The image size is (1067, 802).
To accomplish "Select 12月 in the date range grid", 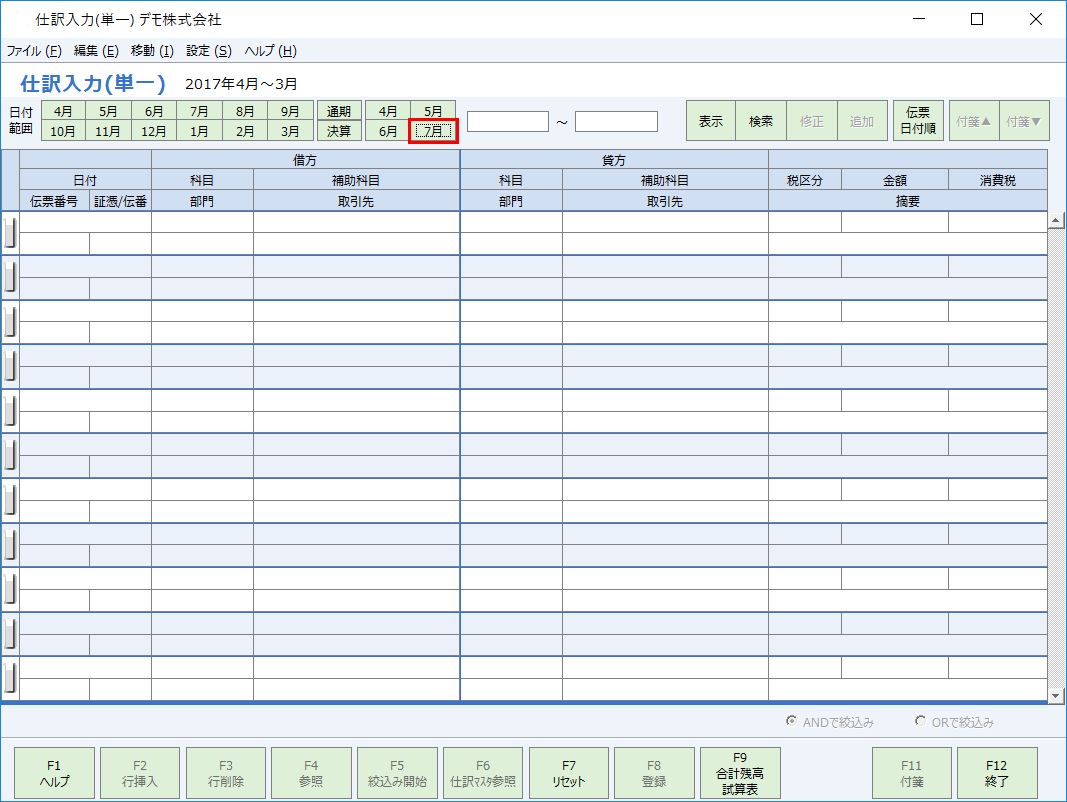I will 153,131.
